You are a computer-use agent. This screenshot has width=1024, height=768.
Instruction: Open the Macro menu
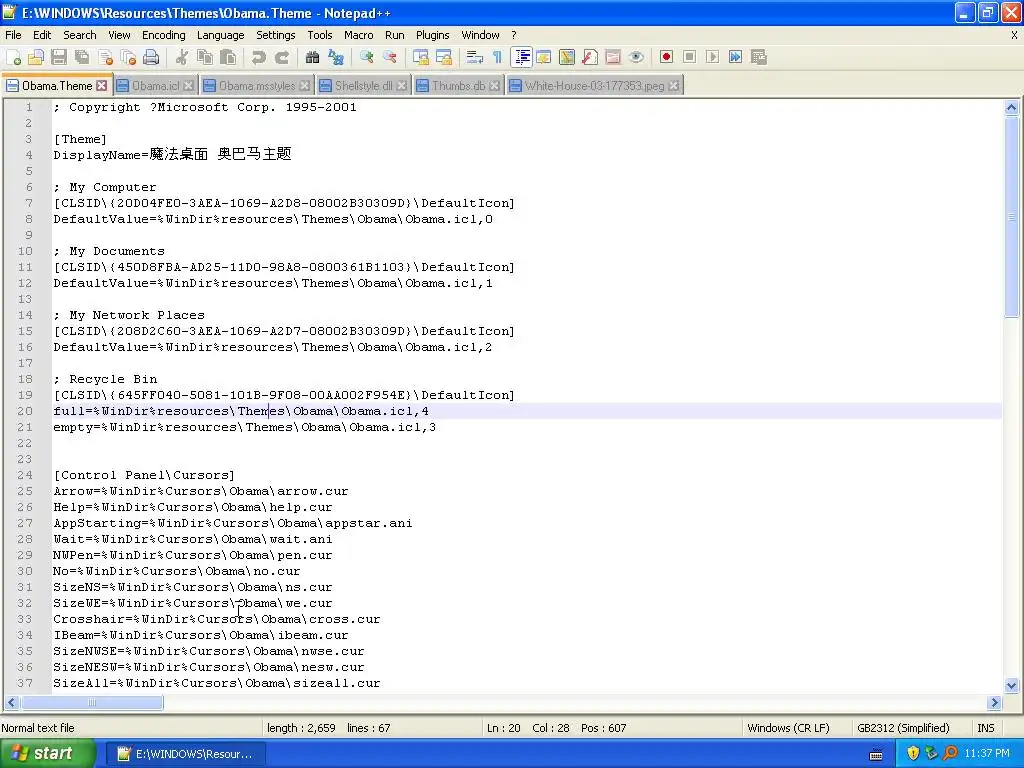[x=359, y=35]
